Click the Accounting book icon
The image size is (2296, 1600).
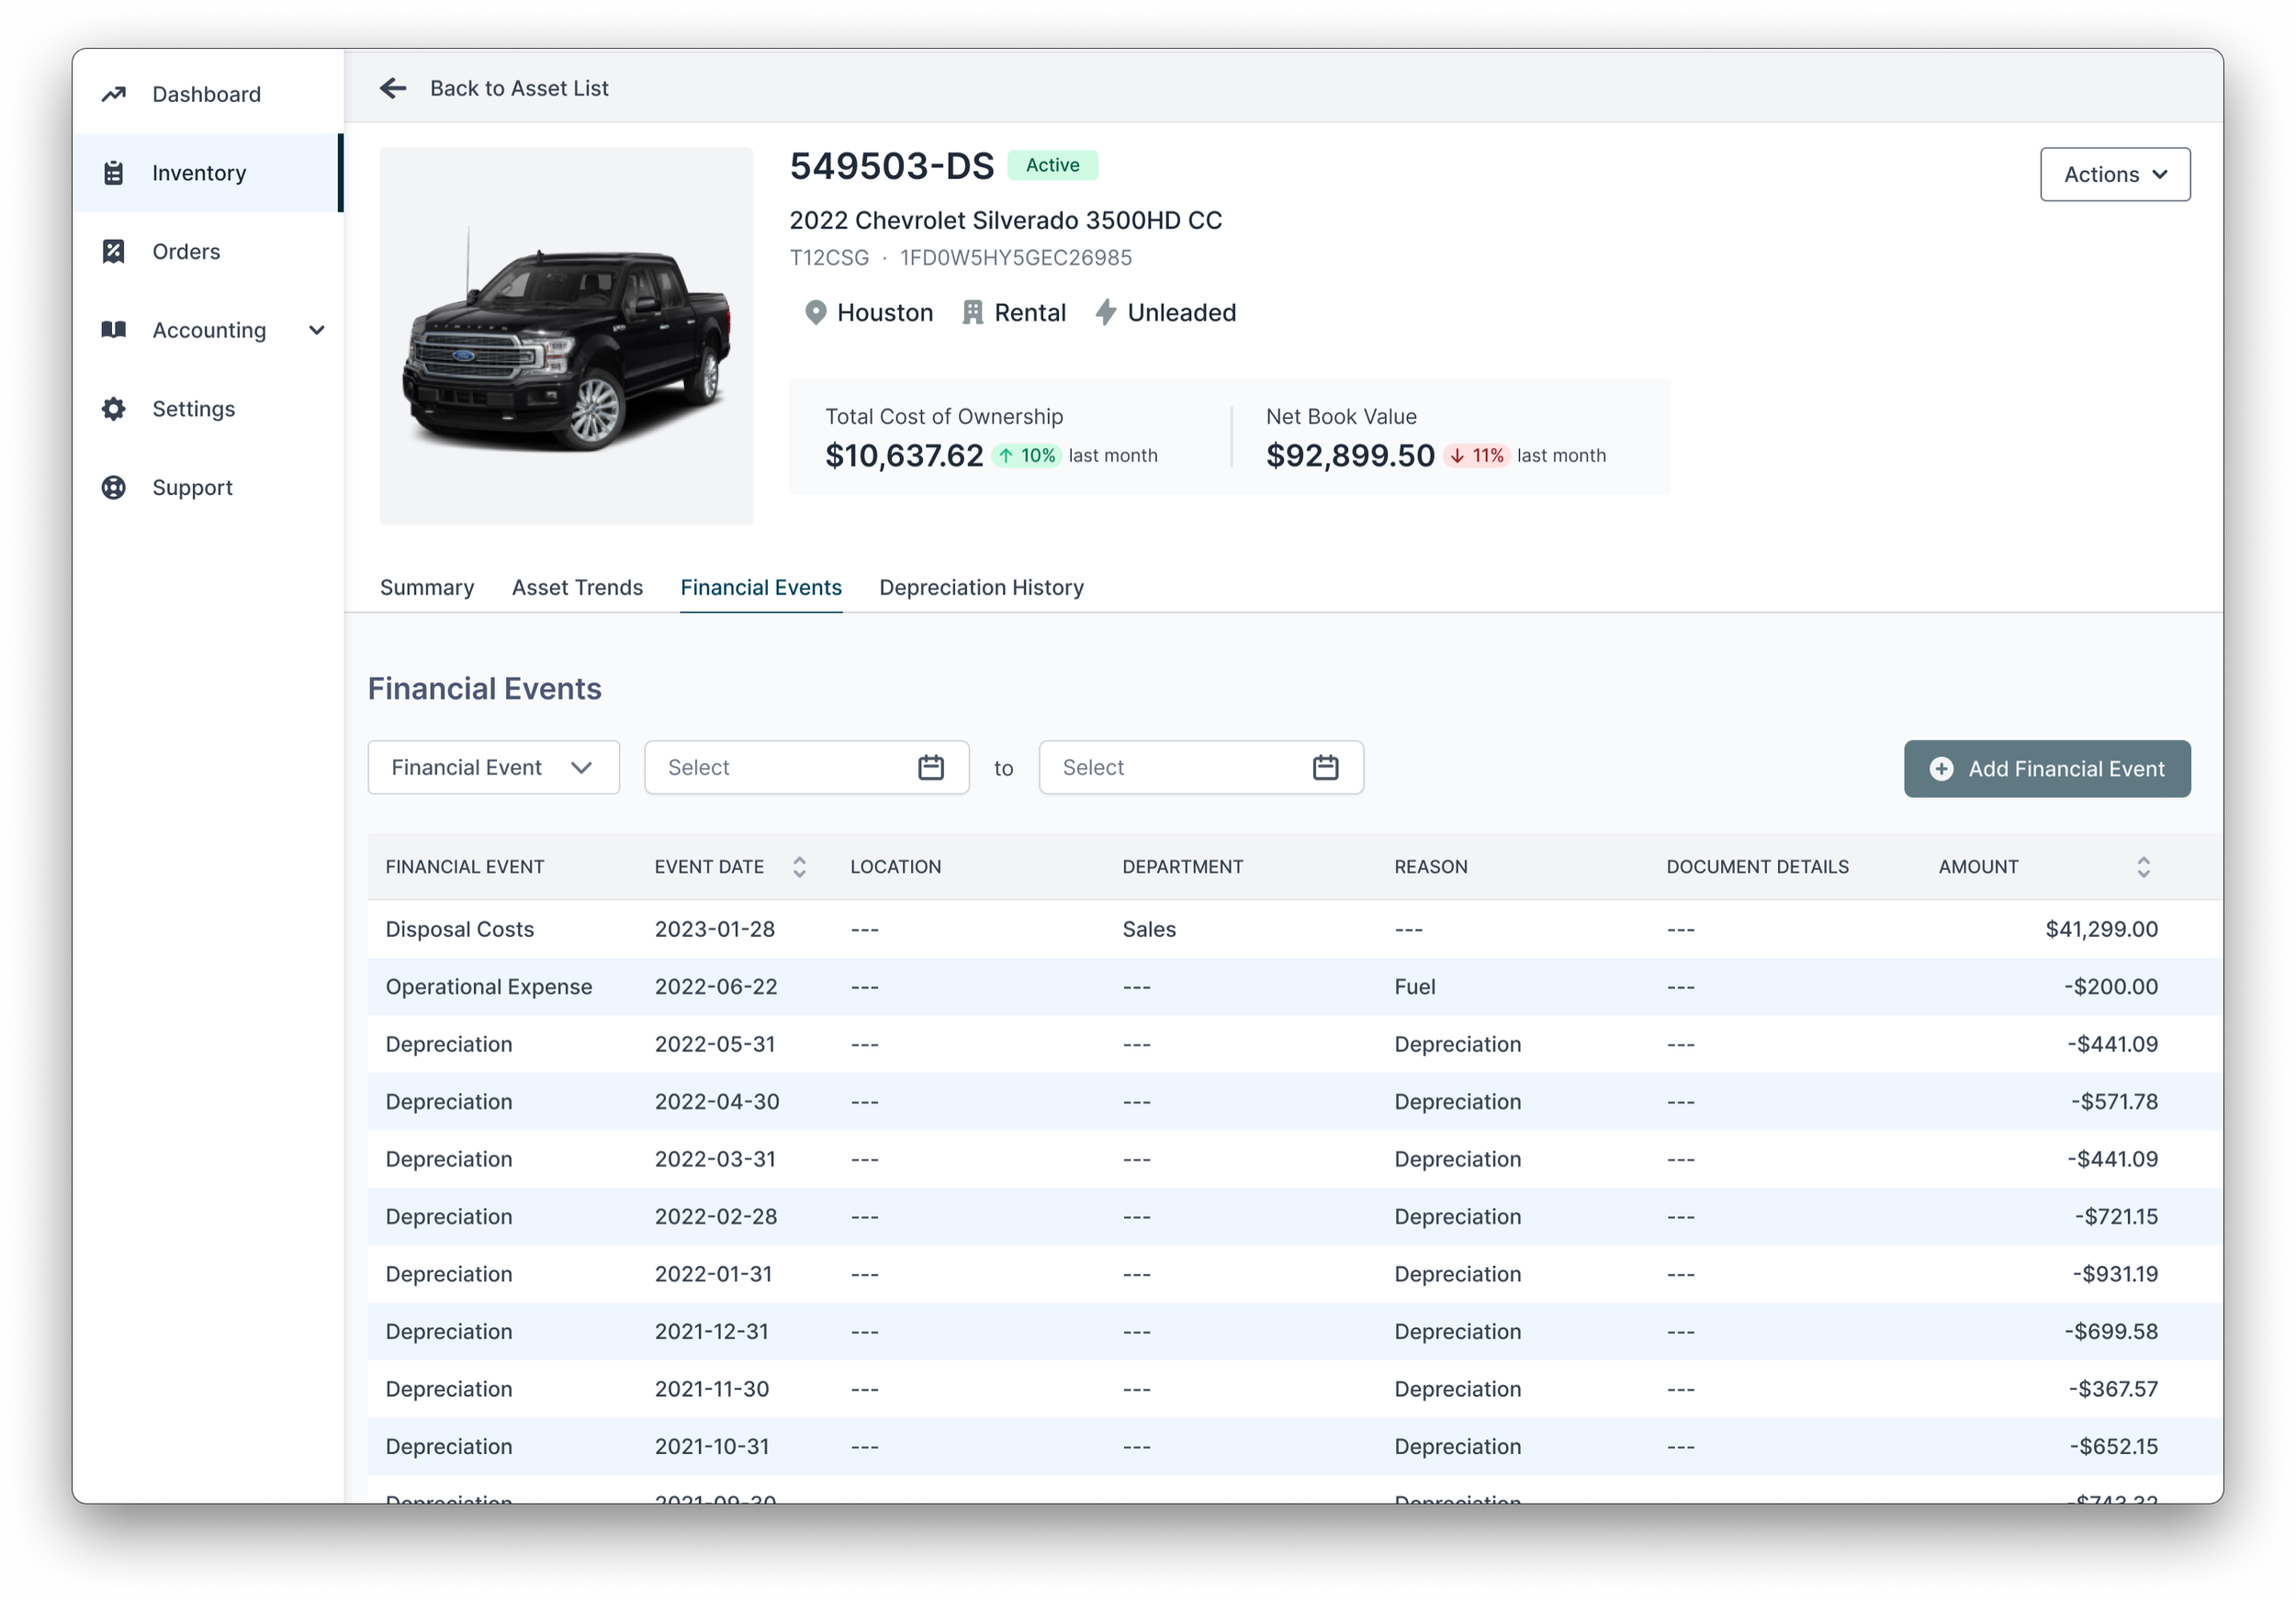(114, 330)
